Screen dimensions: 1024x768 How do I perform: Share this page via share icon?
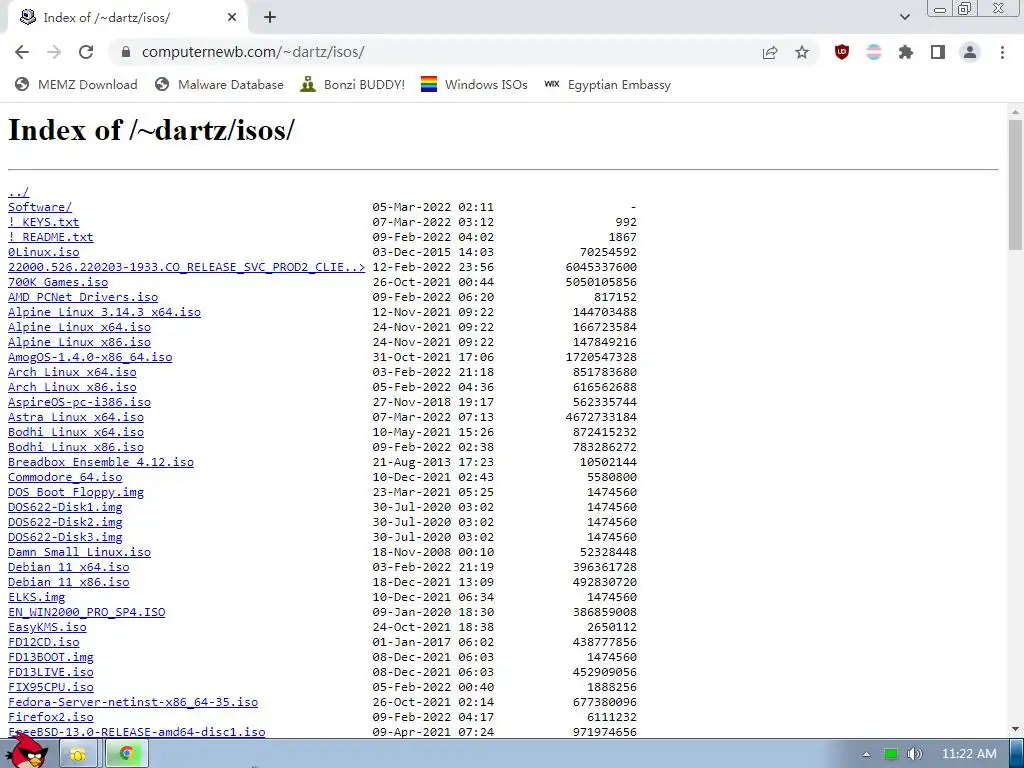pos(770,52)
